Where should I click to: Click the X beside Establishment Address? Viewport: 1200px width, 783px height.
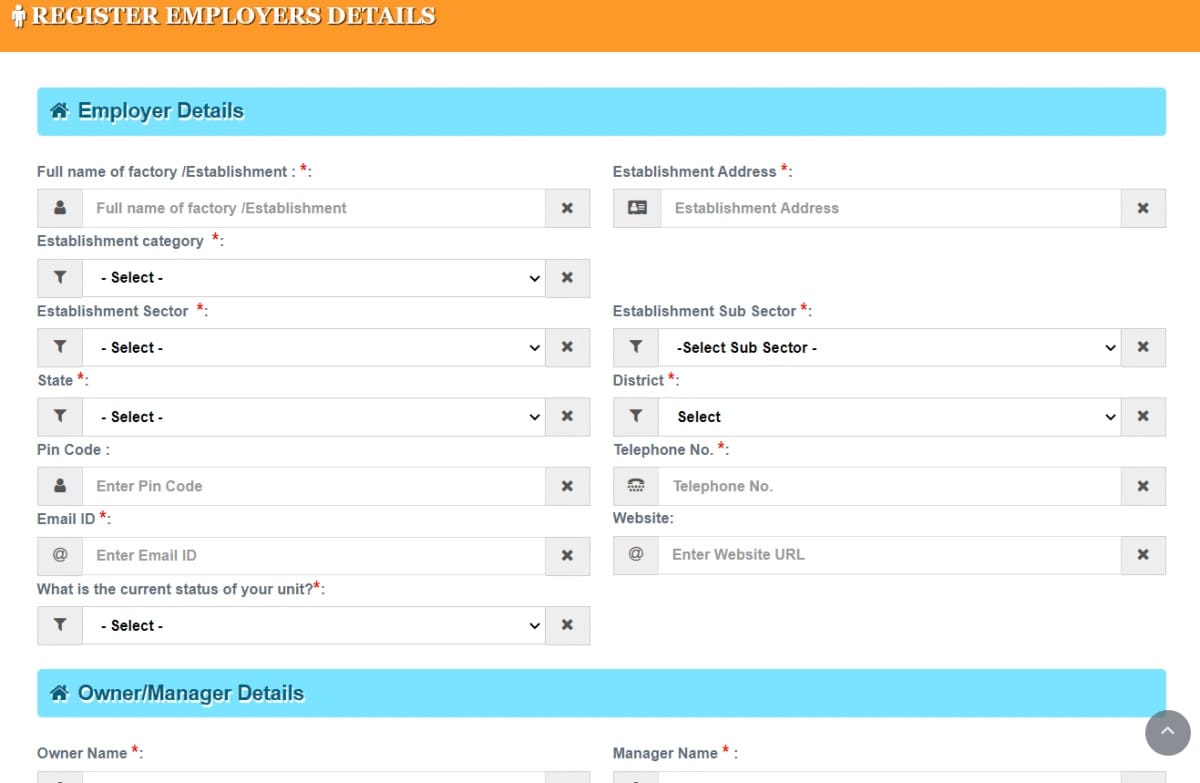pyautogui.click(x=1143, y=208)
